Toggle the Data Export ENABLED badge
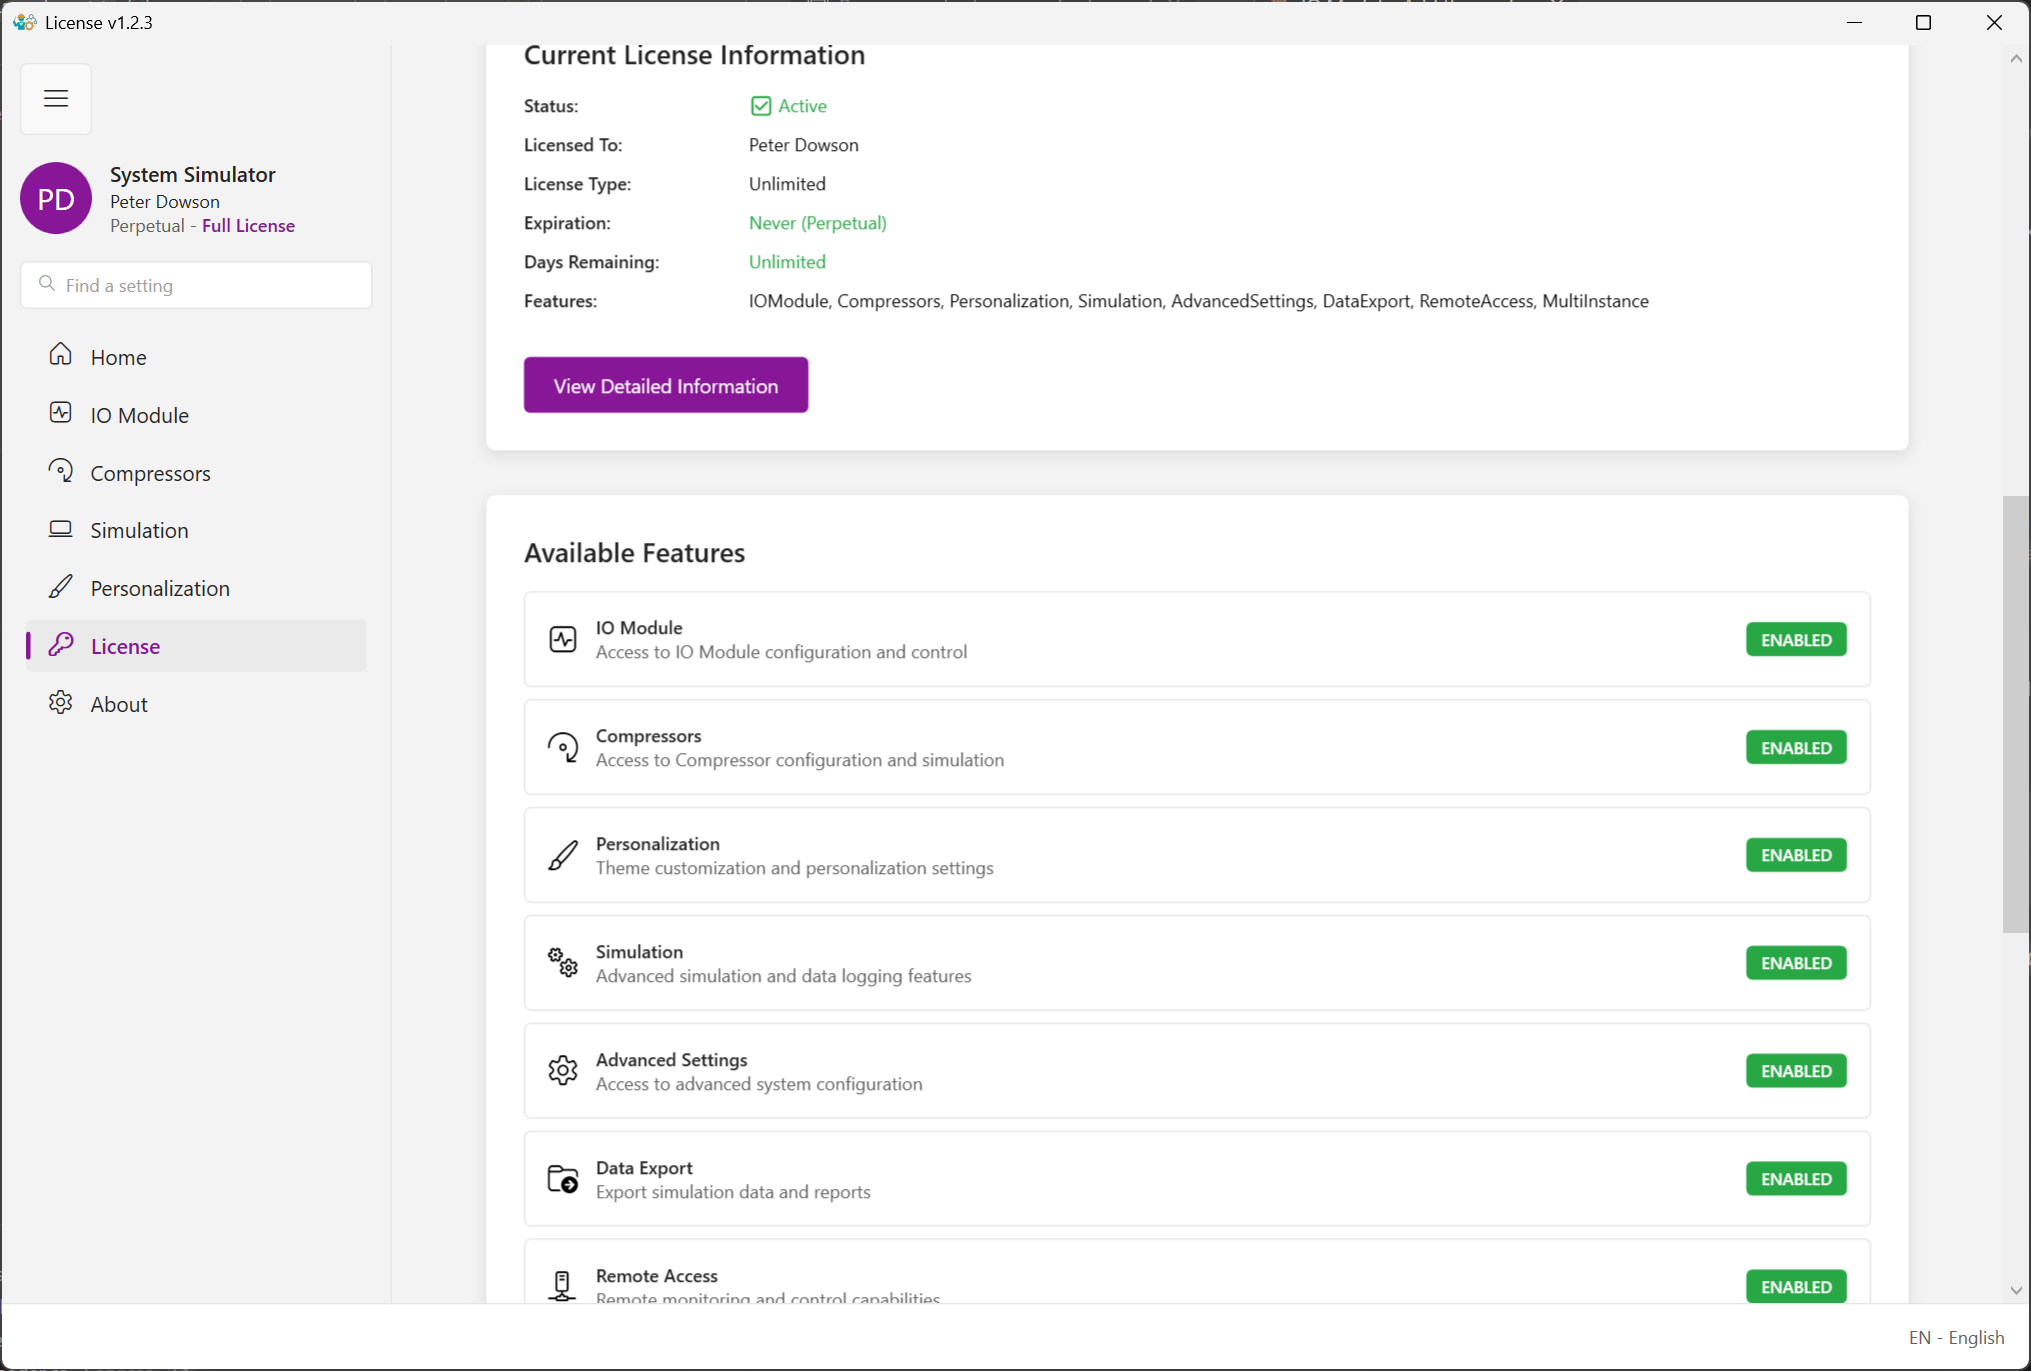 (1795, 1178)
